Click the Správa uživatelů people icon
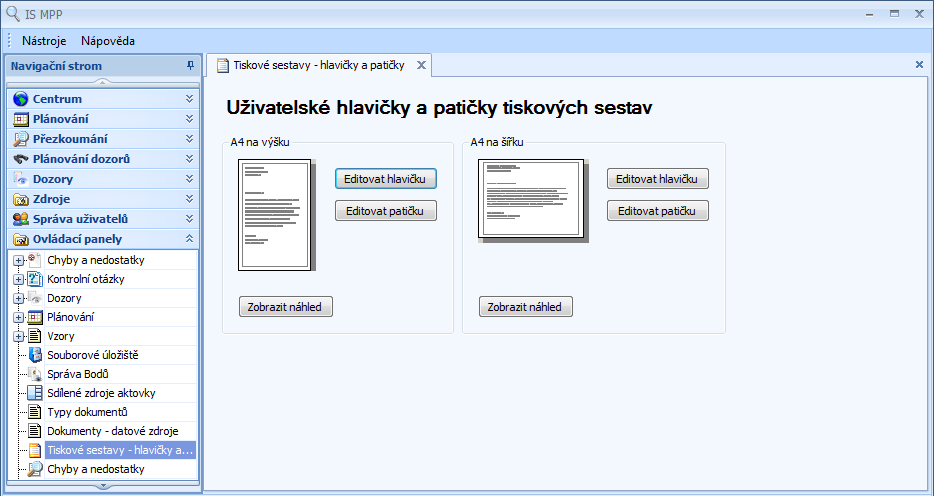The width and height of the screenshot is (934, 496). 21,219
